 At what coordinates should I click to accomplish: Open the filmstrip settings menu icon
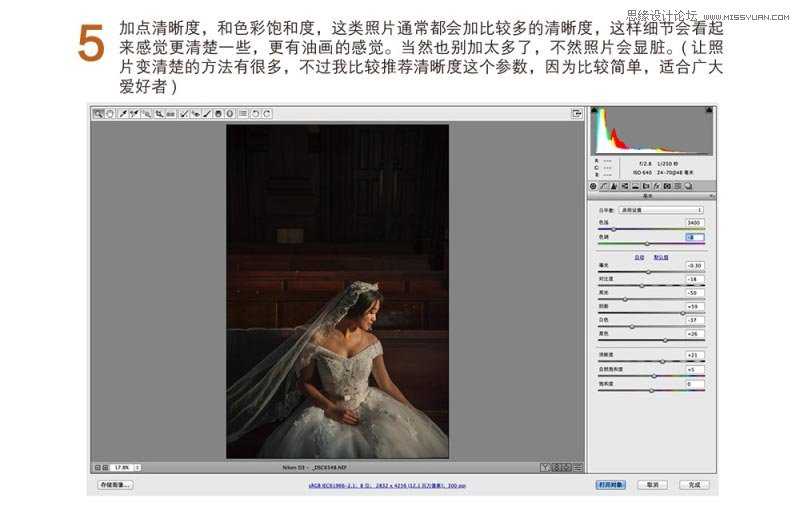[x=577, y=467]
